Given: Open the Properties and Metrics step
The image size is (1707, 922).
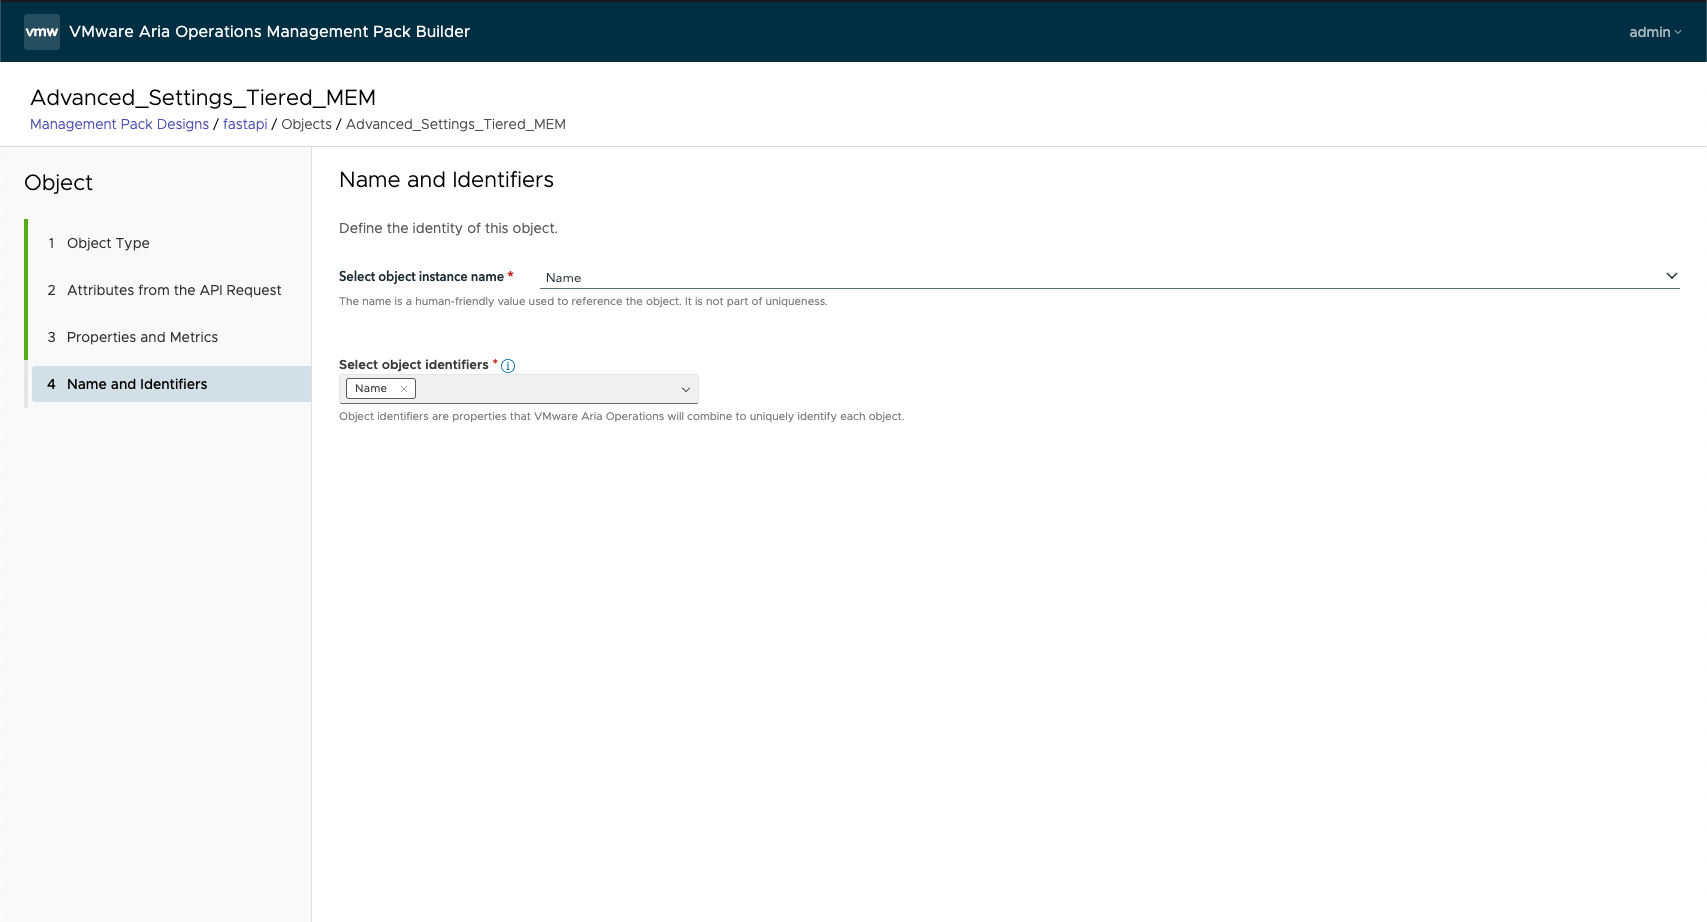Looking at the screenshot, I should [x=142, y=337].
